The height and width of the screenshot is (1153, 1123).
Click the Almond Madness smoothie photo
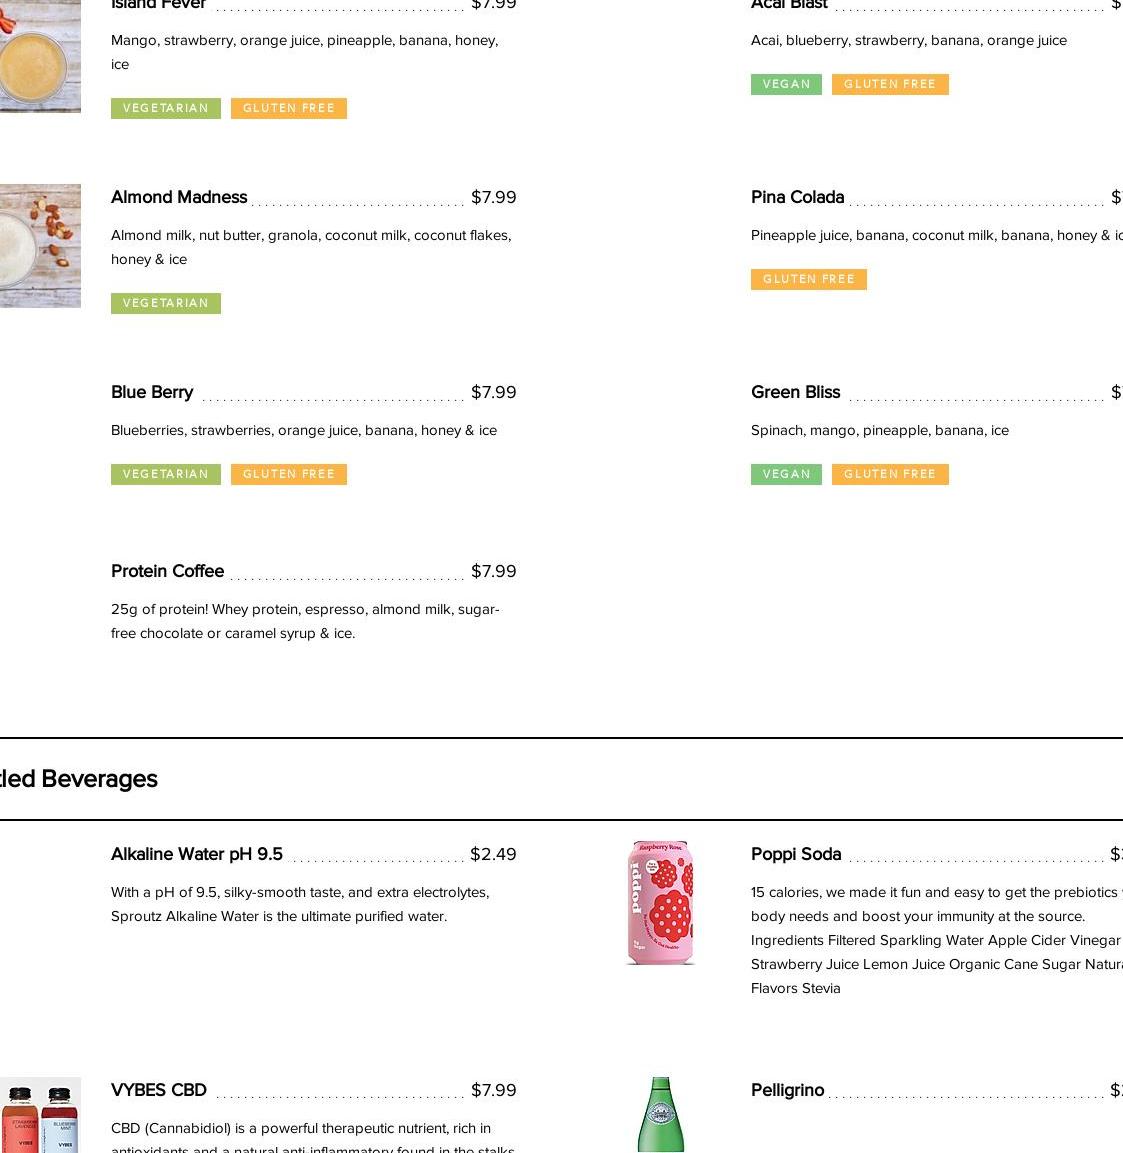pos(40,246)
